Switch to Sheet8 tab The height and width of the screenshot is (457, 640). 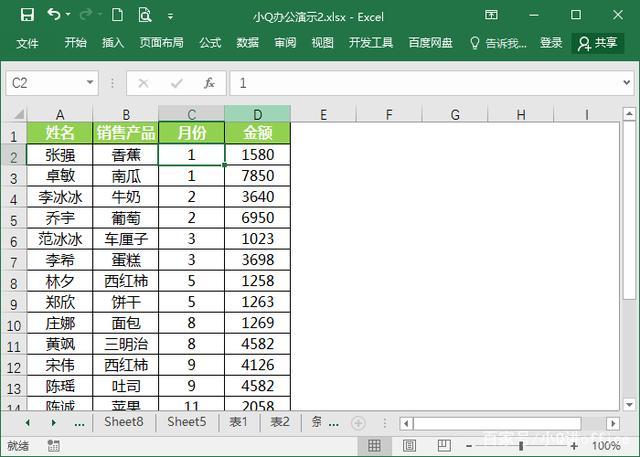124,422
